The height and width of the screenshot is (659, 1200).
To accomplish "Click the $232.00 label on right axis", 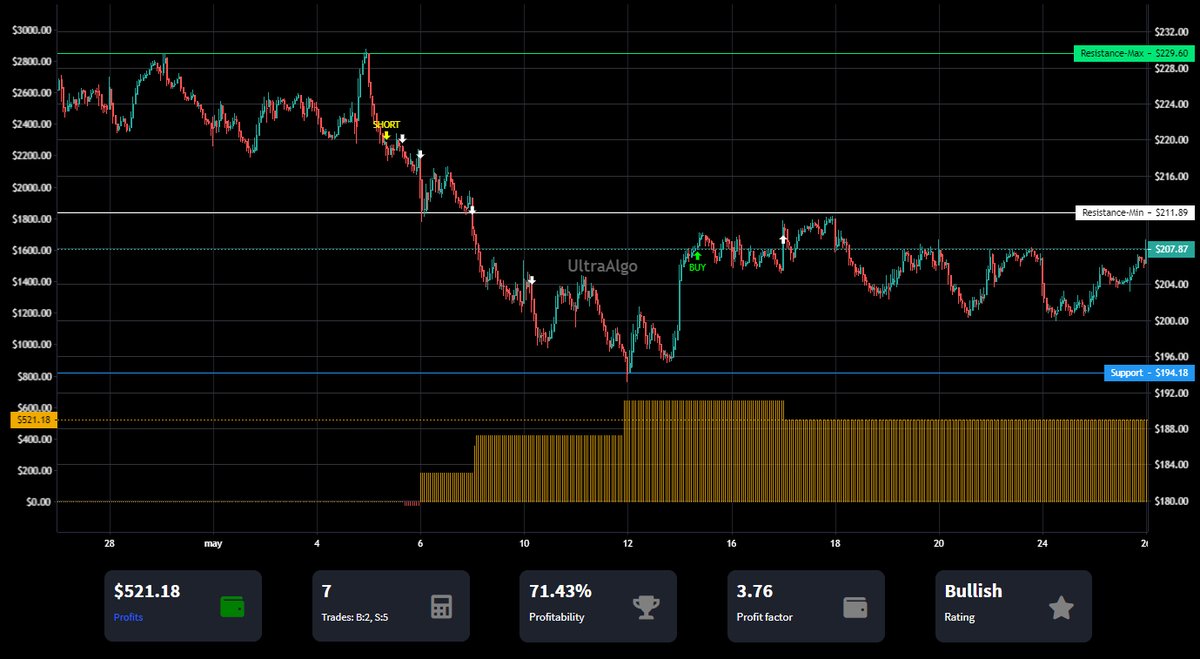I will 1169,33.
